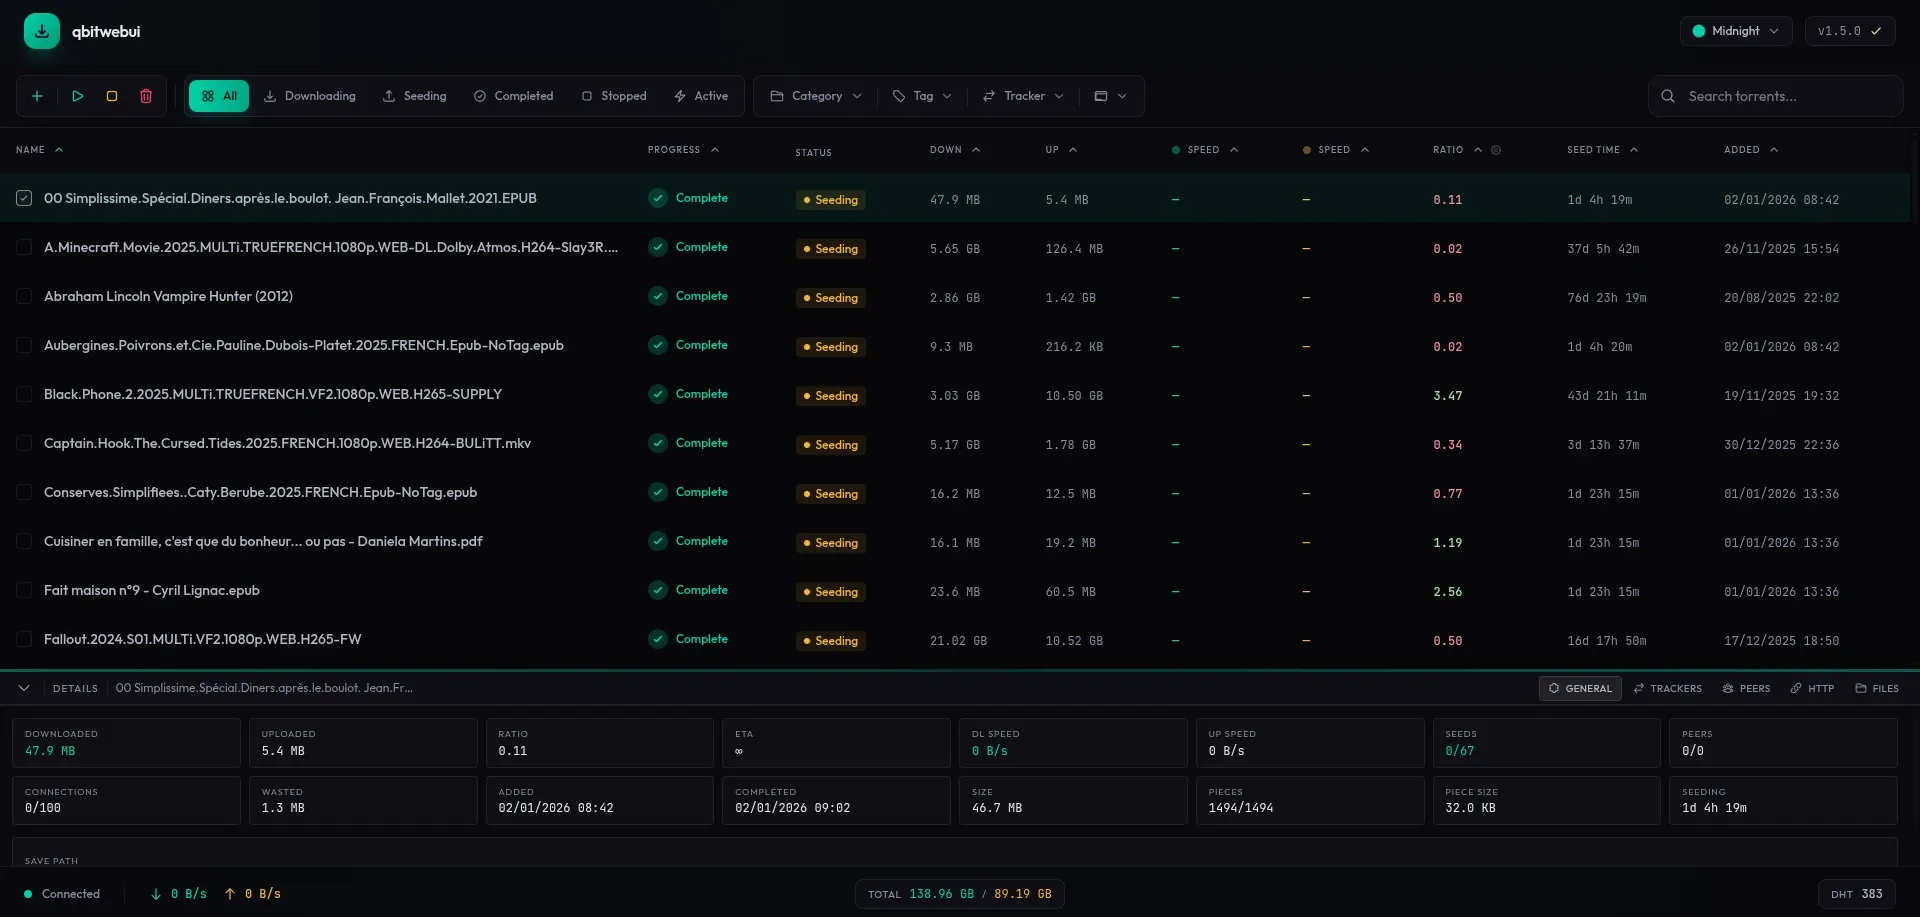This screenshot has width=1920, height=917.
Task: Open the Category filter dropdown
Action: pos(815,96)
